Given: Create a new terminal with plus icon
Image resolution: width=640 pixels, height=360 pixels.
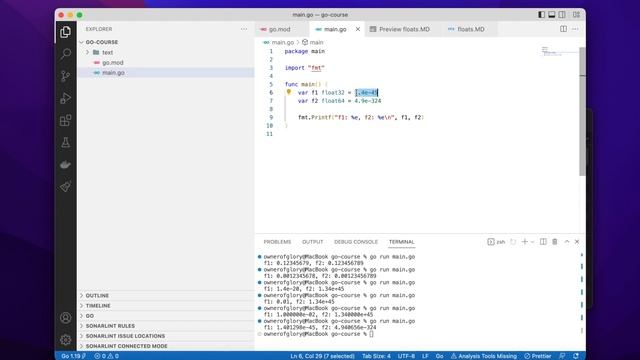Looking at the screenshot, I should [x=524, y=242].
